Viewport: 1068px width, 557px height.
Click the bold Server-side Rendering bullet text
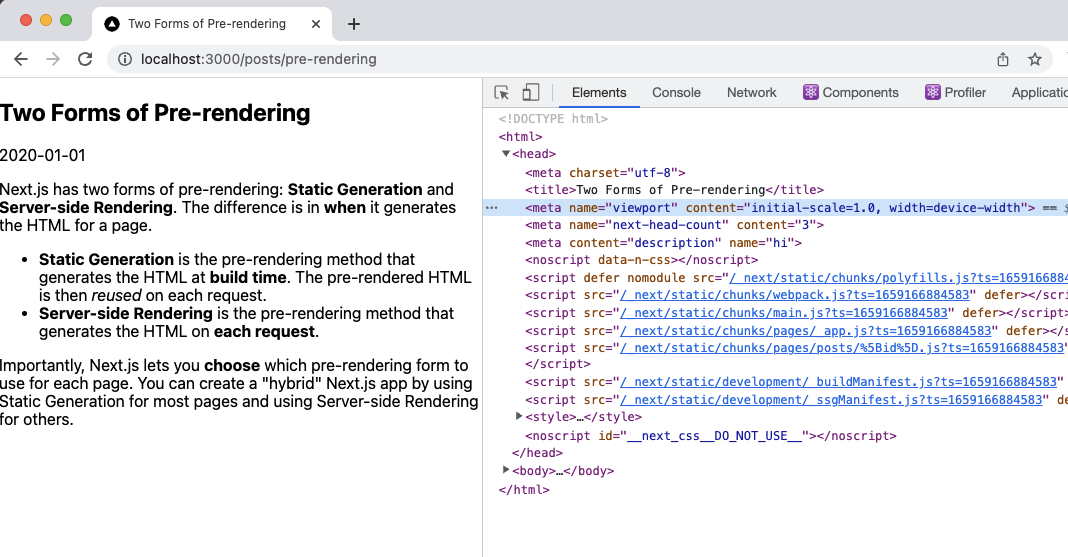coord(126,313)
